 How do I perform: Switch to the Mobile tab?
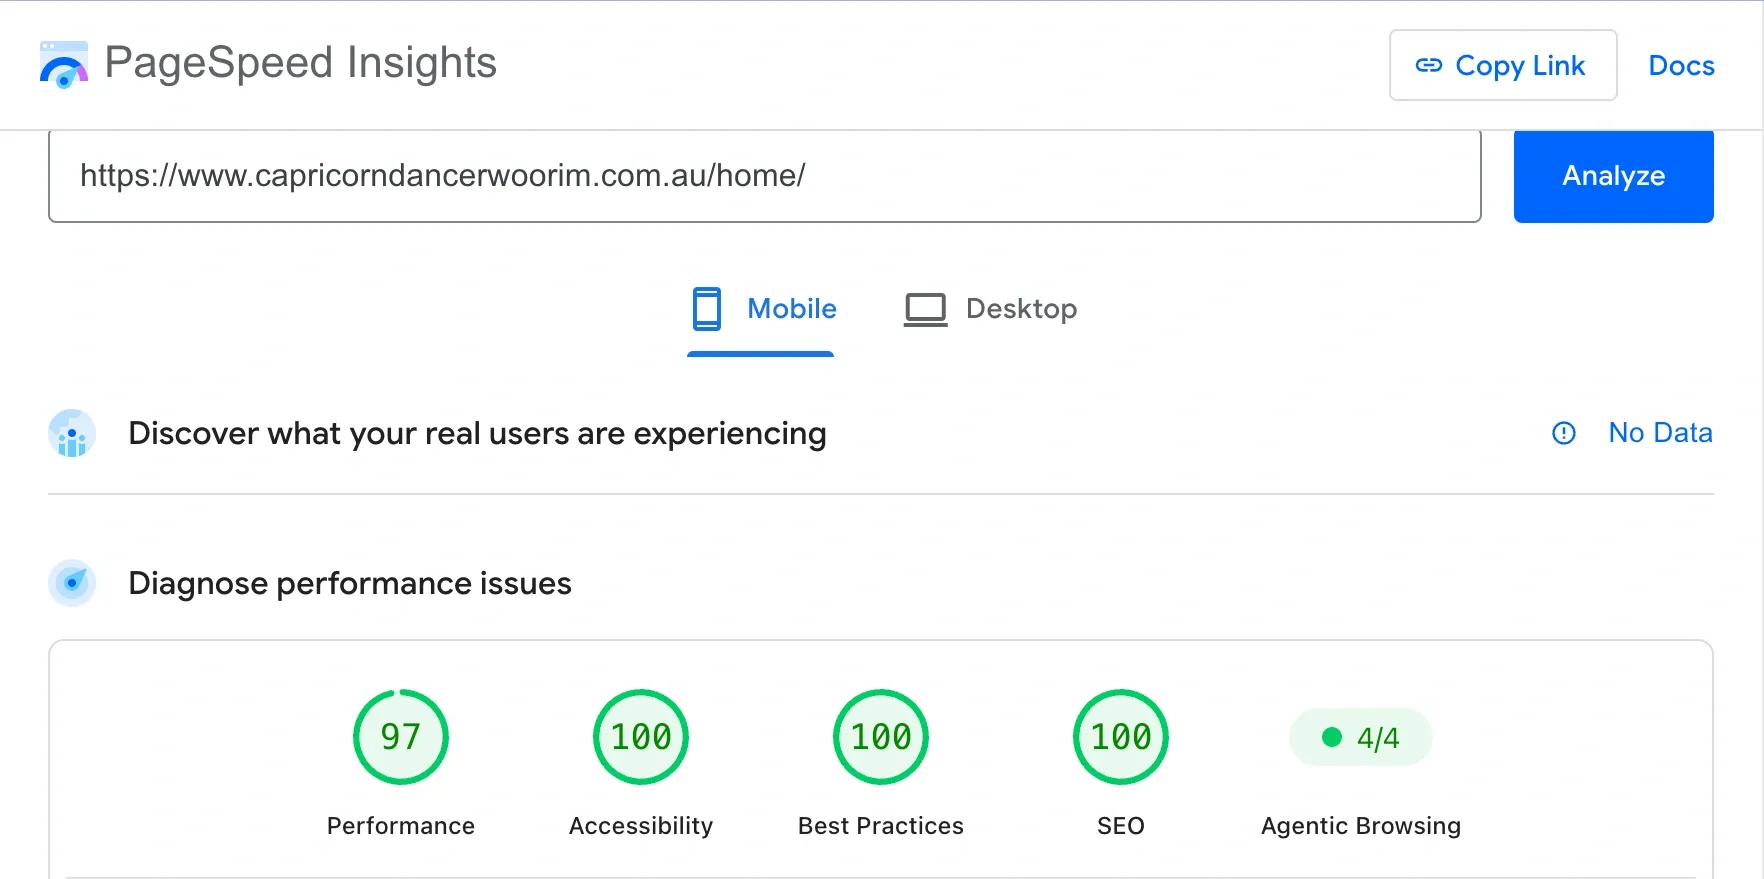[x=762, y=309]
